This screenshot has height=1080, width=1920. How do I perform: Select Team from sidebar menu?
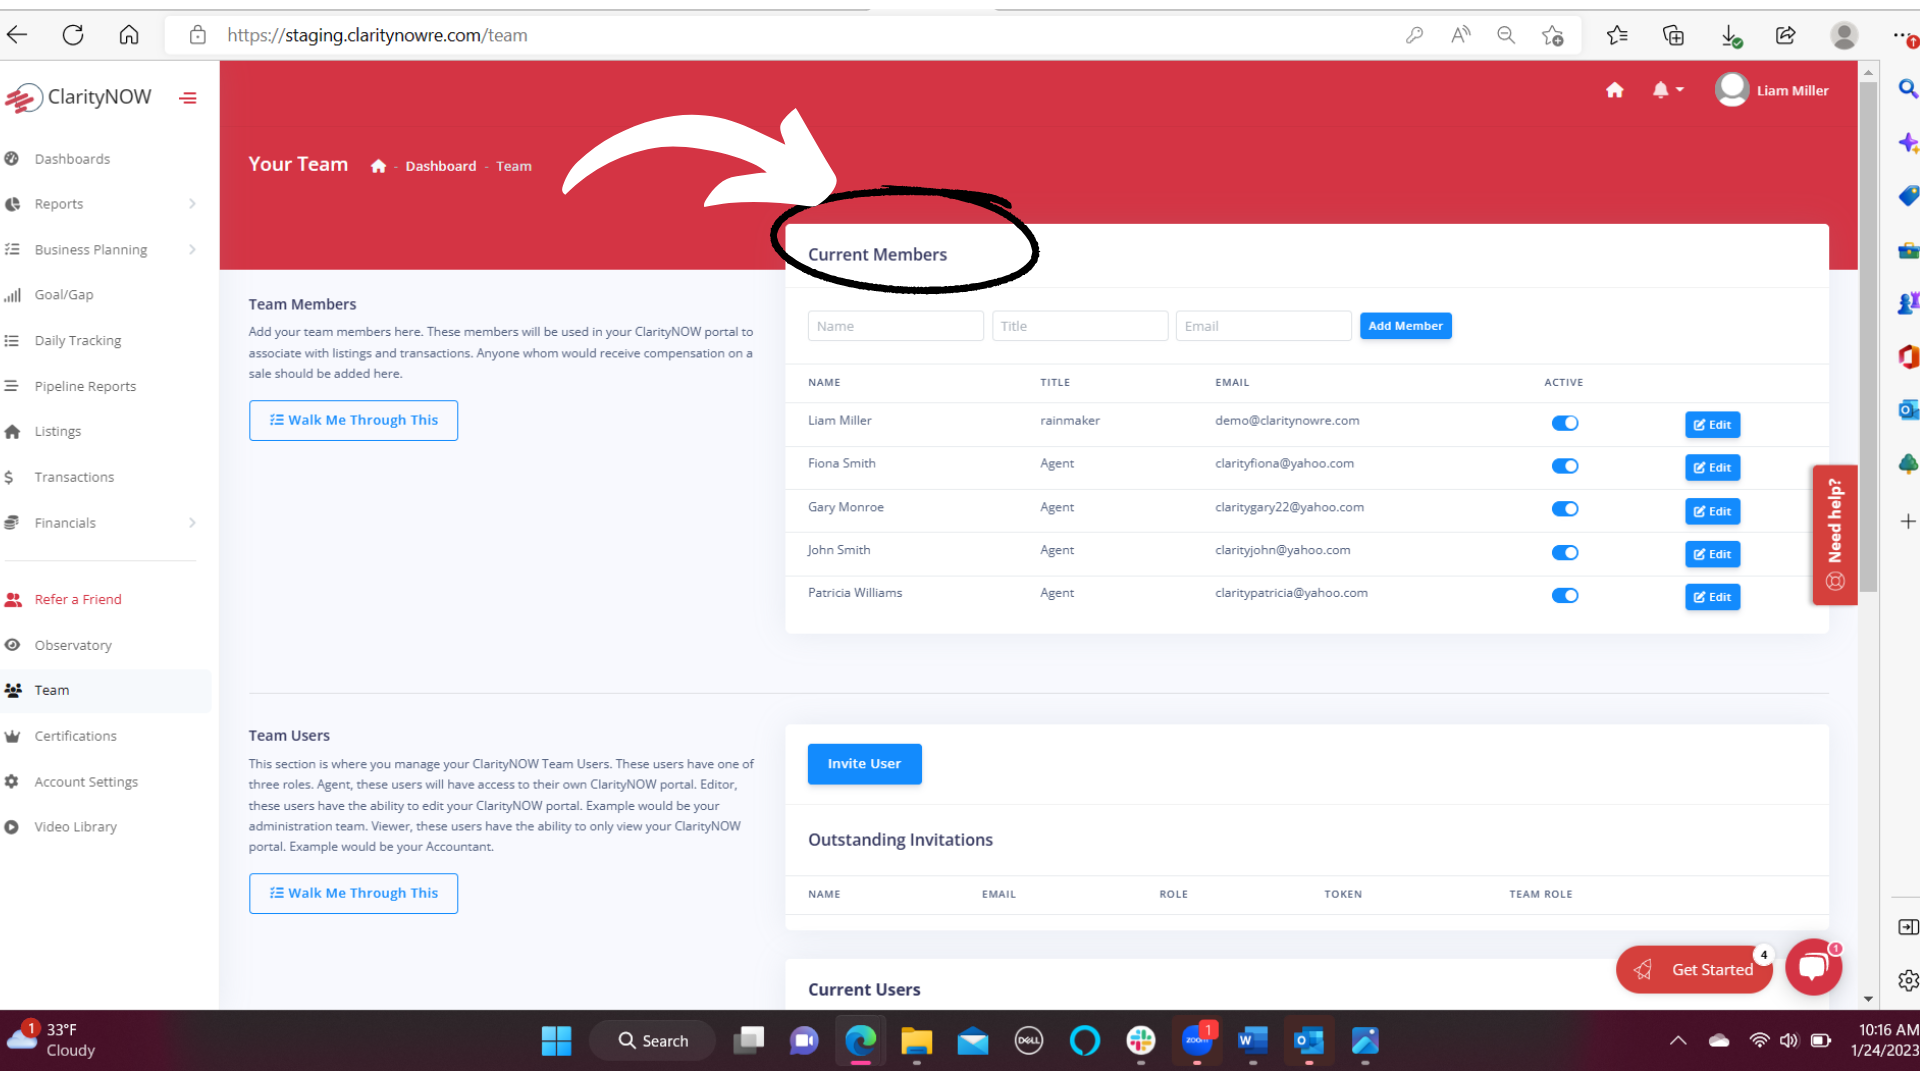[51, 690]
